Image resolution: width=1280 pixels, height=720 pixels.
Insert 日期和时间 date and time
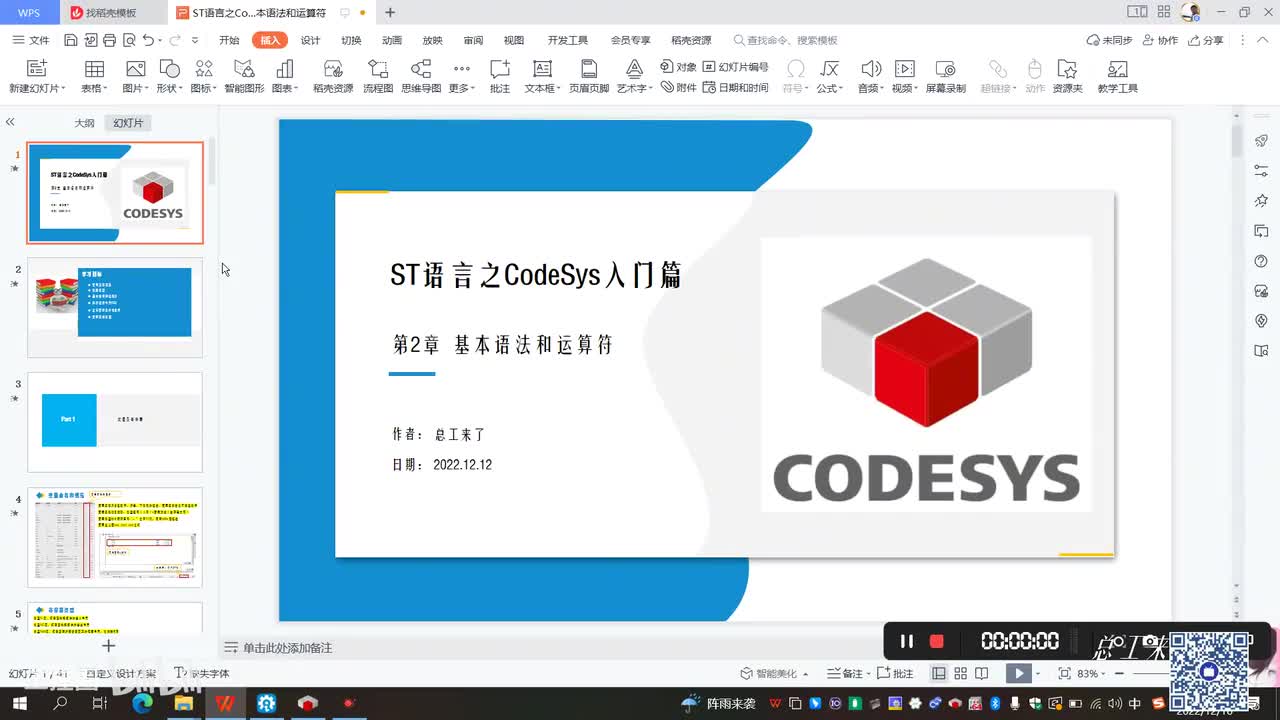[736, 88]
